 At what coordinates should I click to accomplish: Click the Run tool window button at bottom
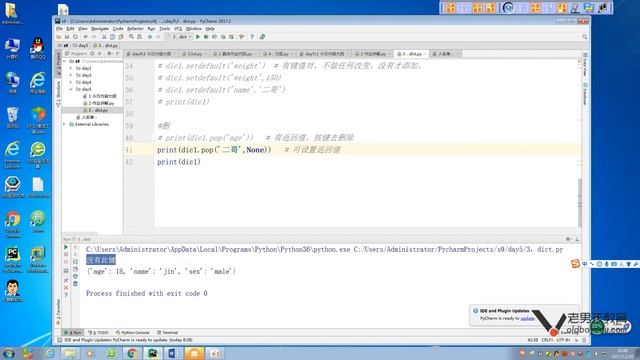coord(73,333)
